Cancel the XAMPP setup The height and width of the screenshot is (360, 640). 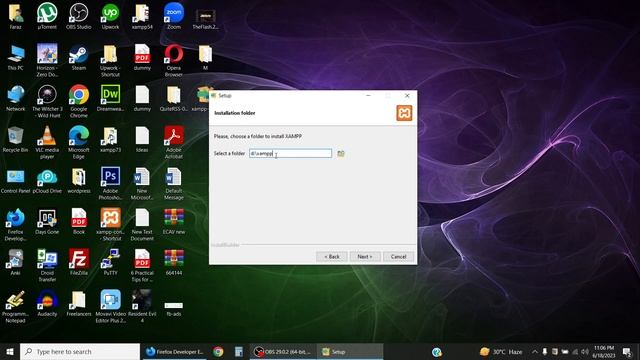[398, 257]
